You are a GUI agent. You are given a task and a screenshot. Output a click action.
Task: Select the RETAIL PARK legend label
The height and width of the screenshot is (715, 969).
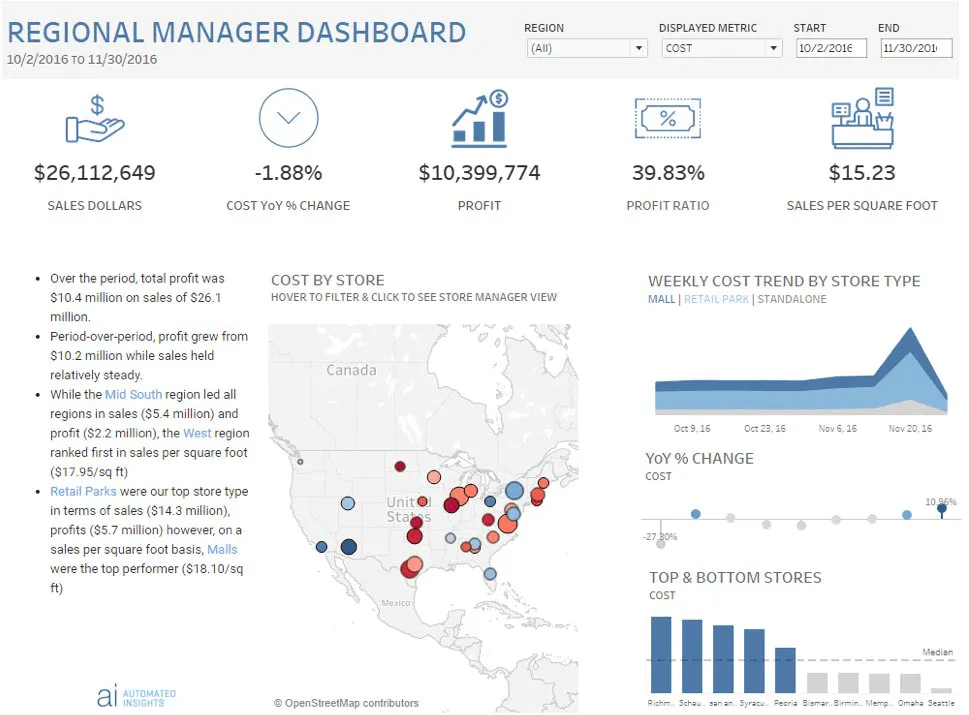(716, 299)
